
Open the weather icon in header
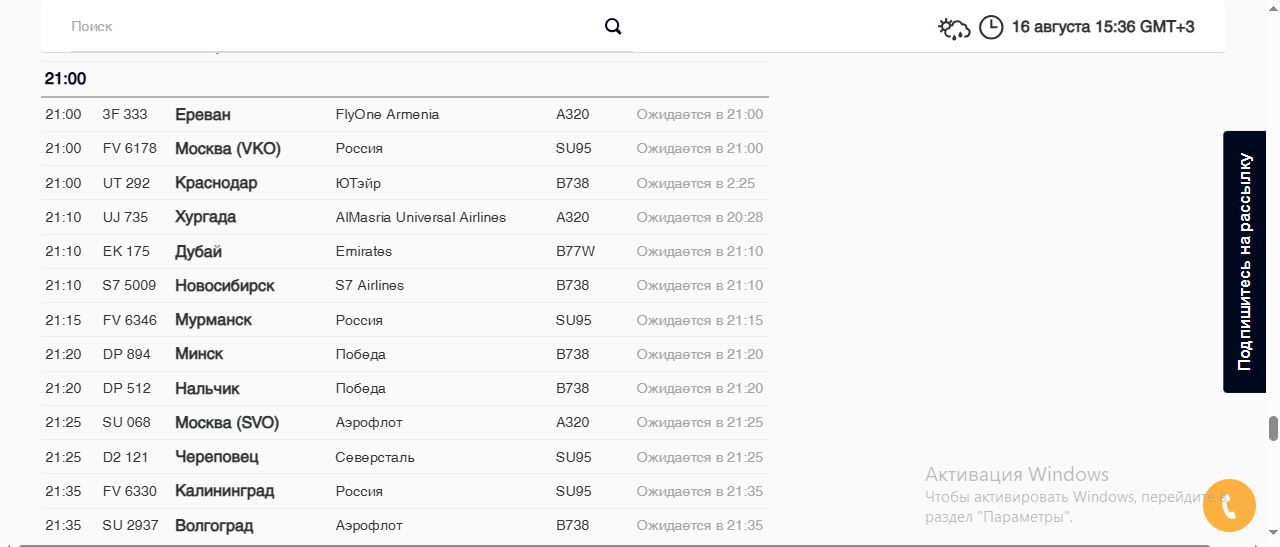[954, 28]
